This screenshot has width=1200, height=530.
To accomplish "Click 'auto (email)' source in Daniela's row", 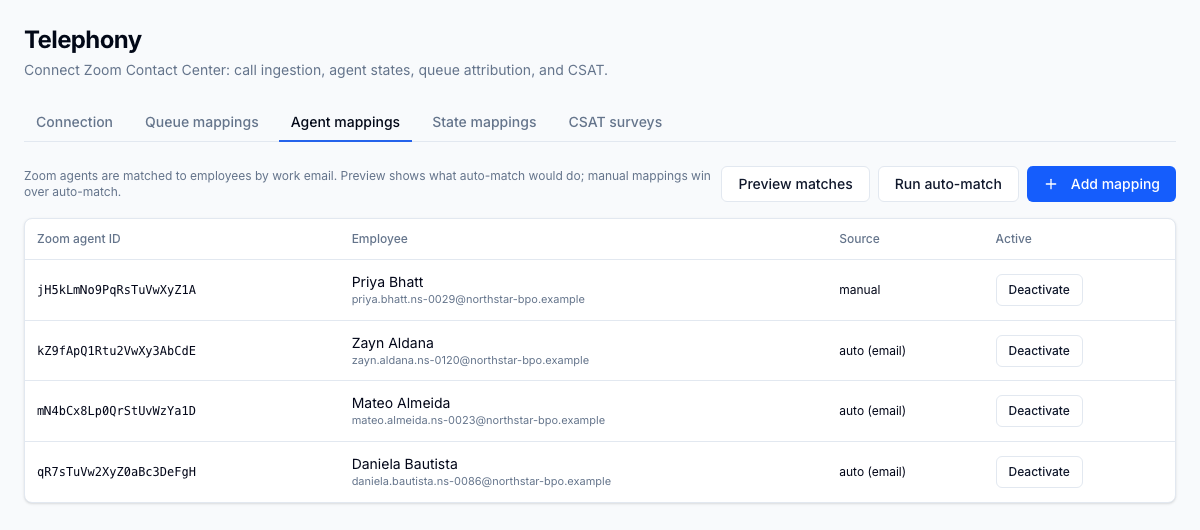I will [872, 472].
